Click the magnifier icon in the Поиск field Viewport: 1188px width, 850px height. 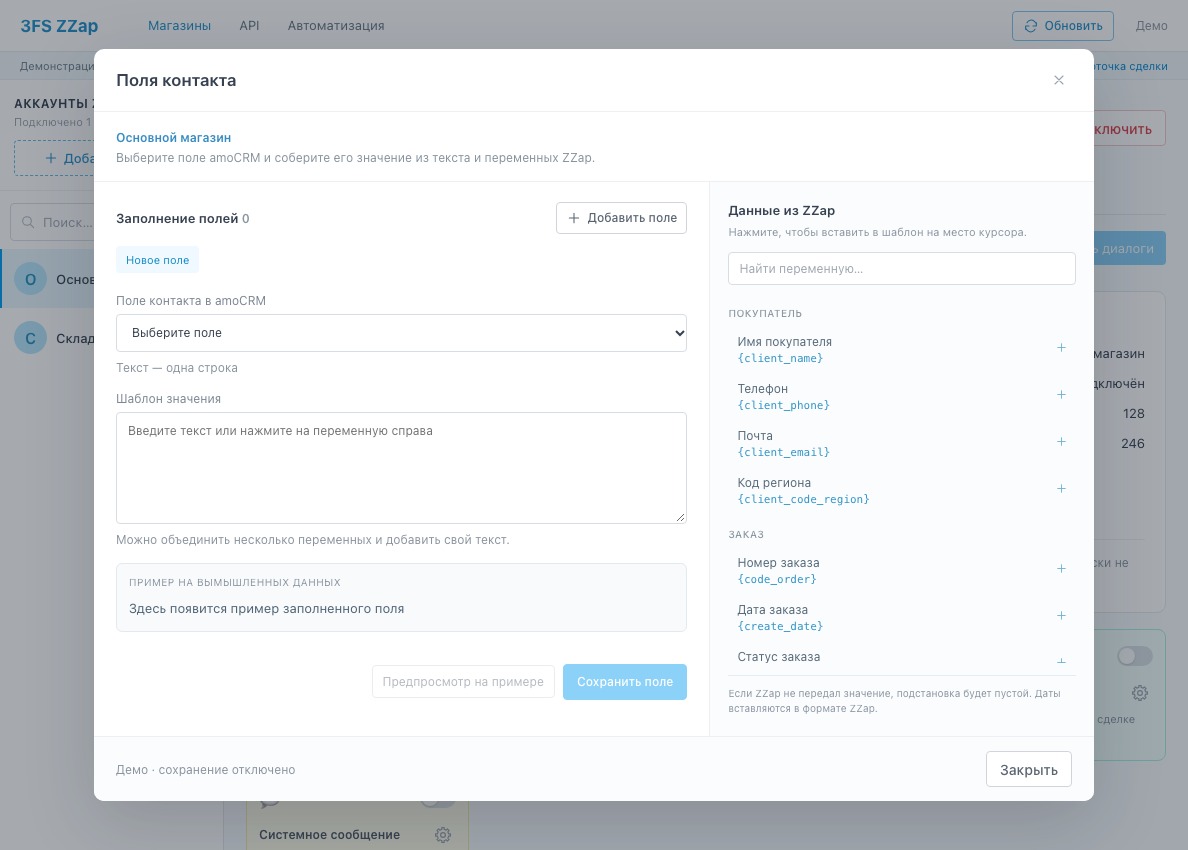point(28,222)
